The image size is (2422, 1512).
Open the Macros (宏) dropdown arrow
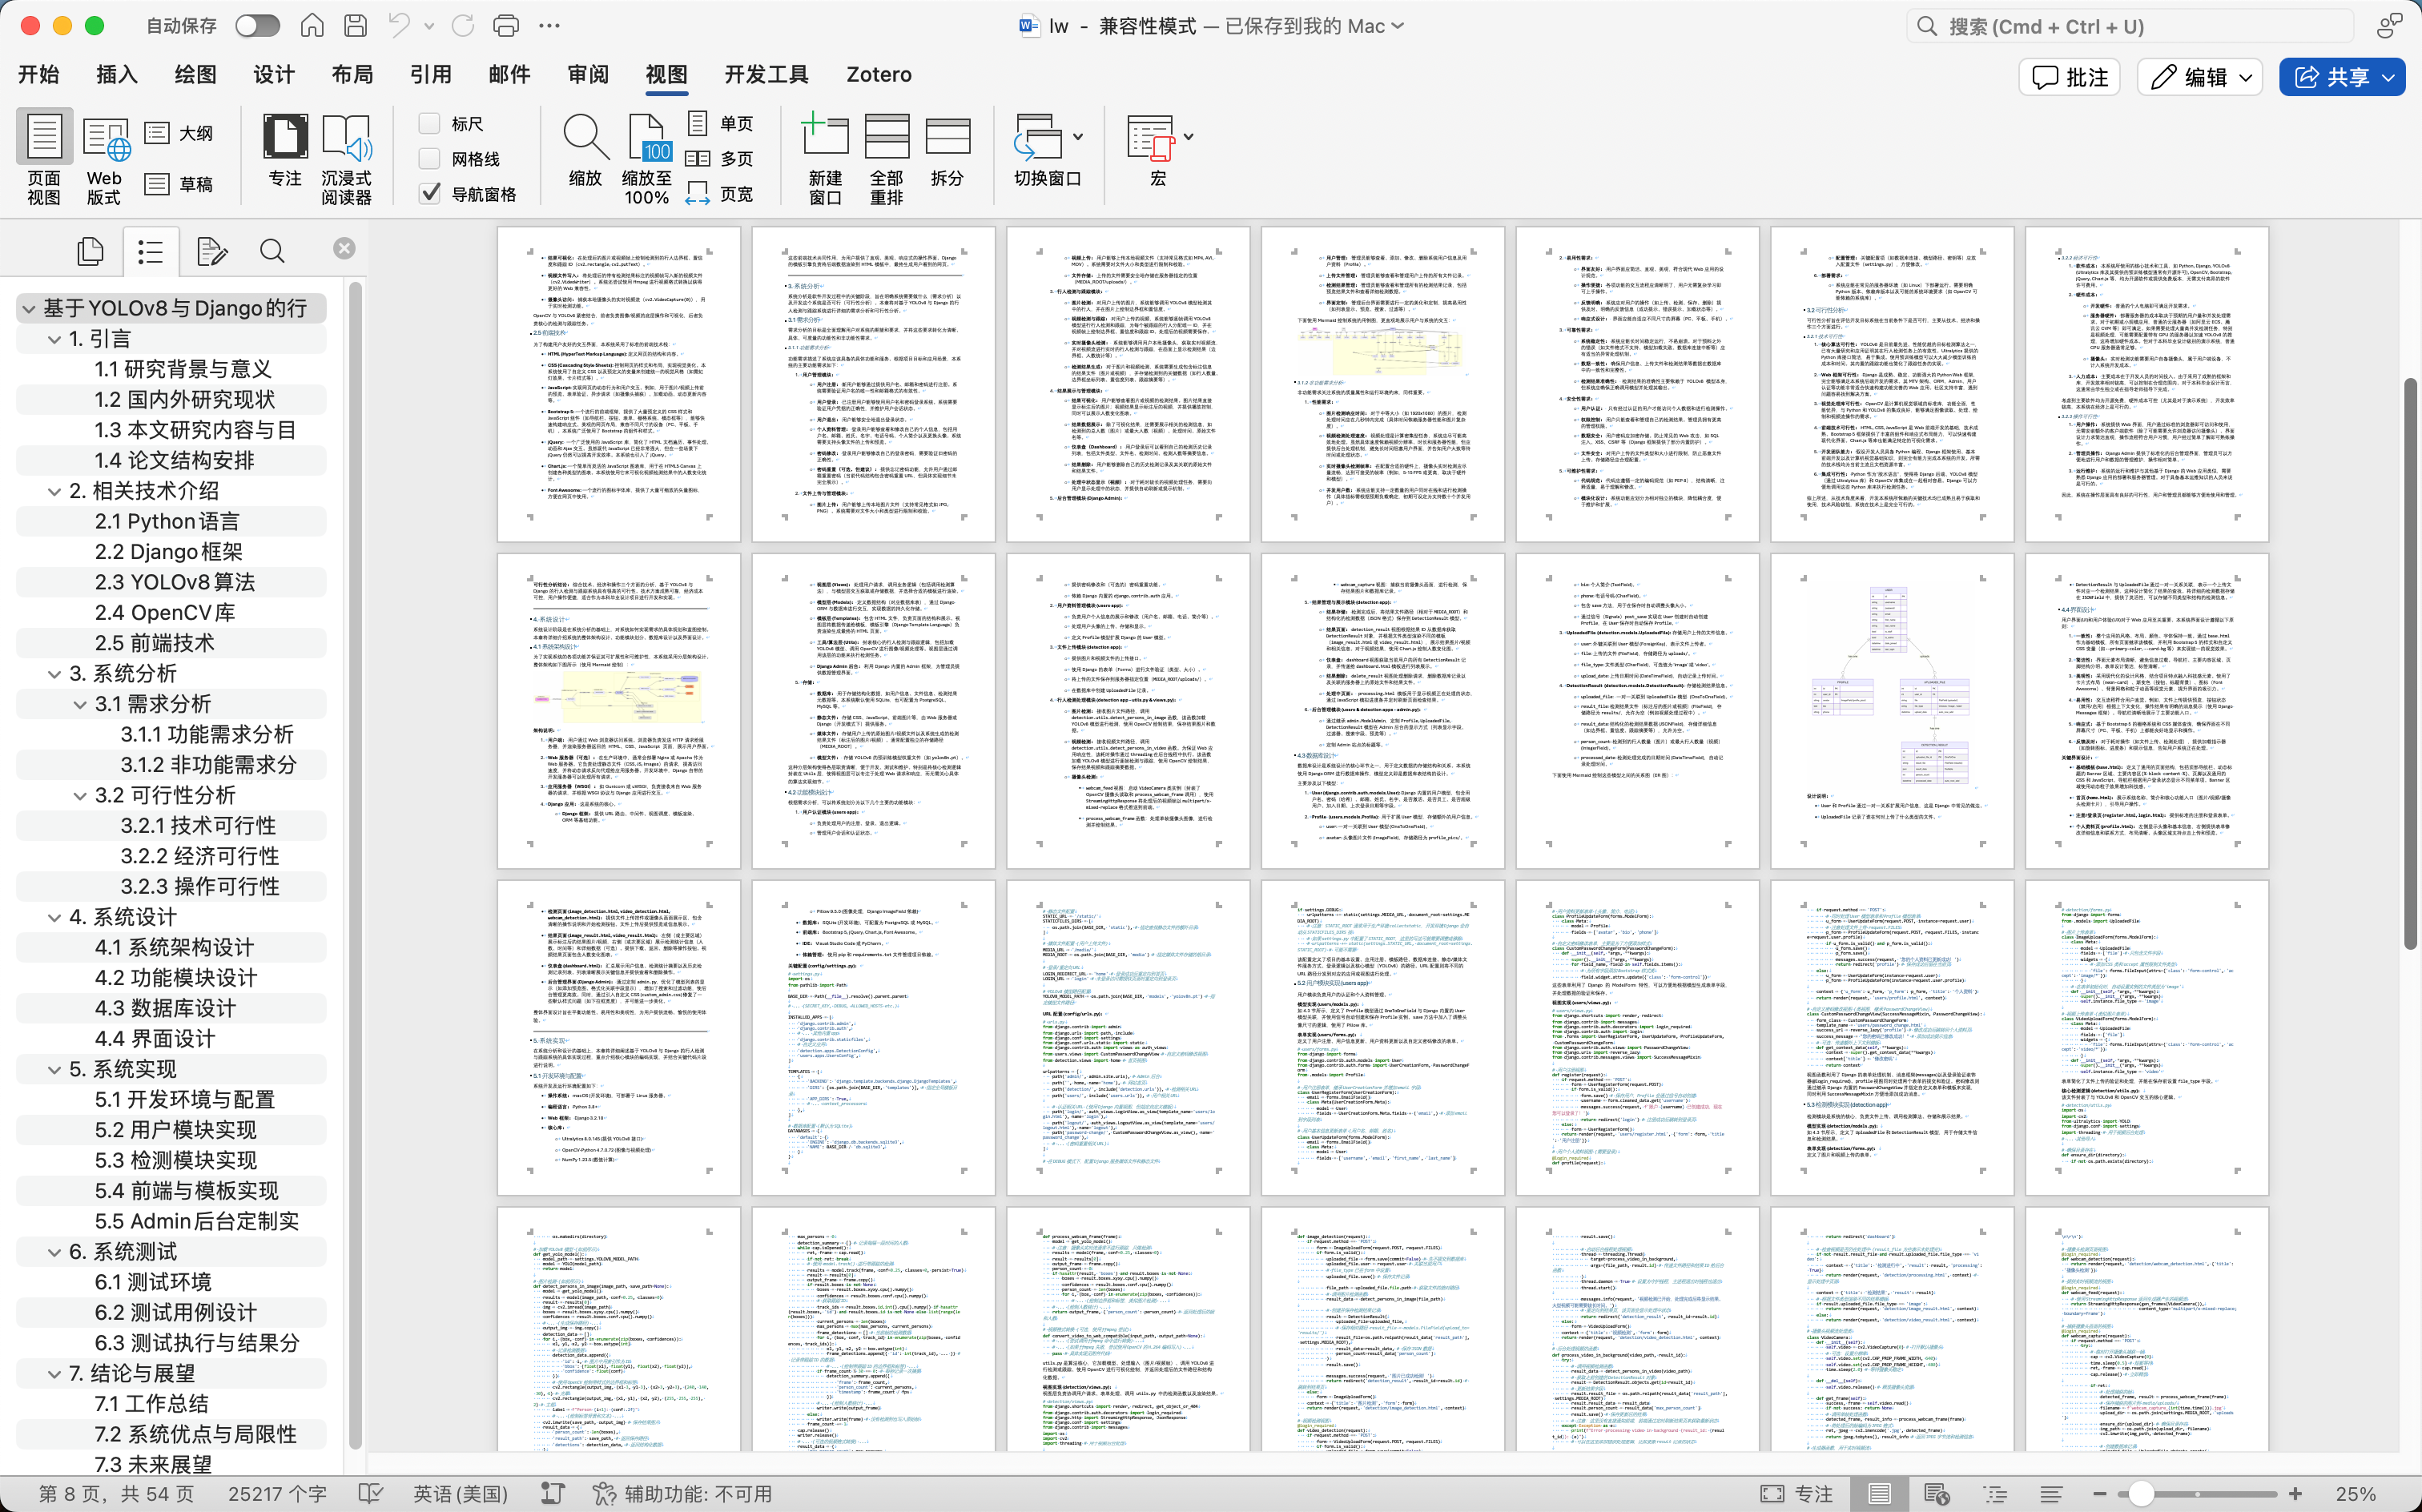point(1188,137)
